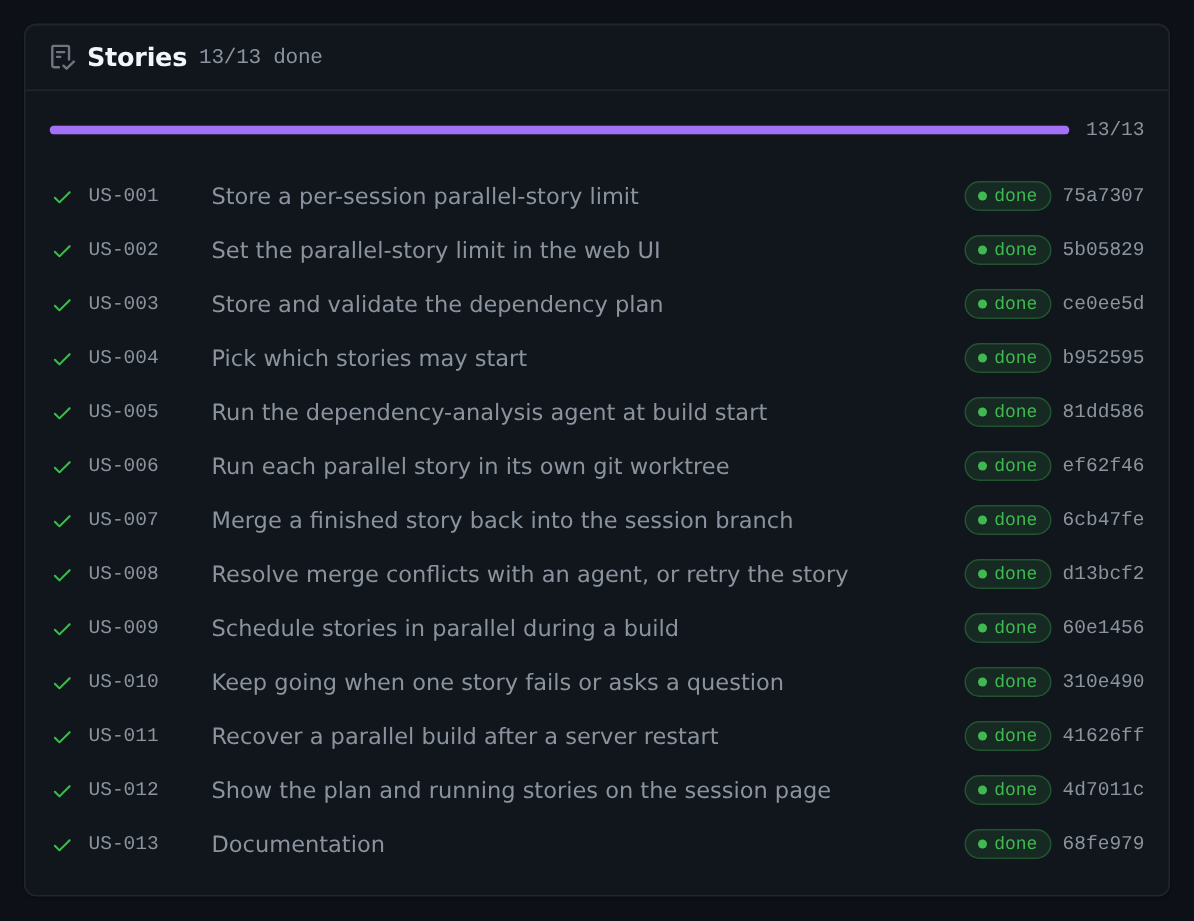Click the US-009 story ID
The image size is (1194, 921).
123,628
